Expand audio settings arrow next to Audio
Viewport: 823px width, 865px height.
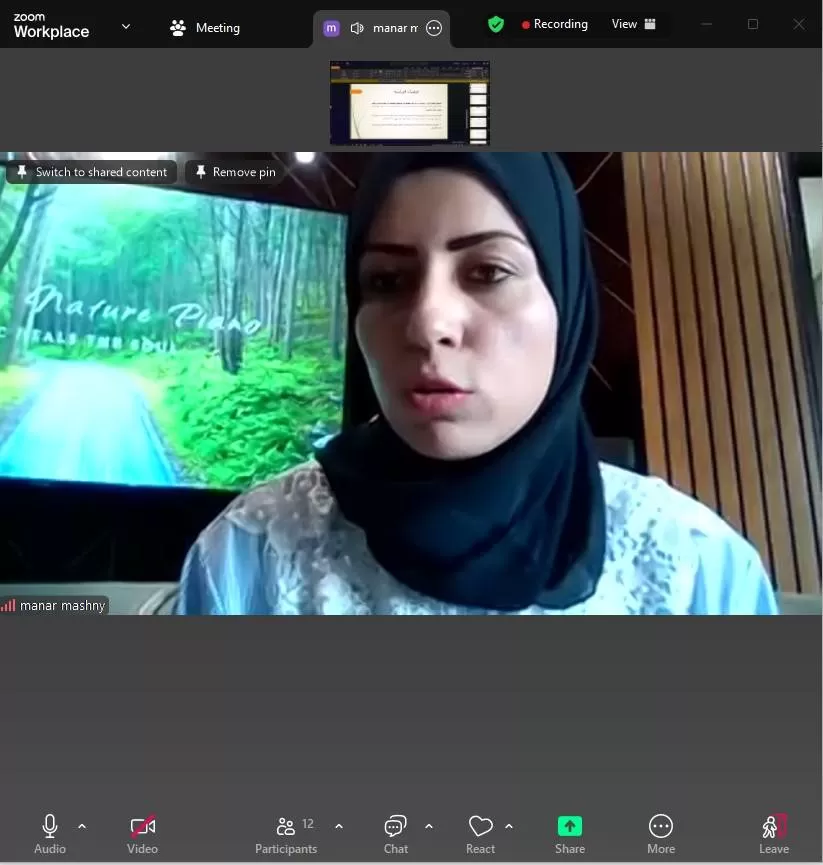tap(82, 826)
